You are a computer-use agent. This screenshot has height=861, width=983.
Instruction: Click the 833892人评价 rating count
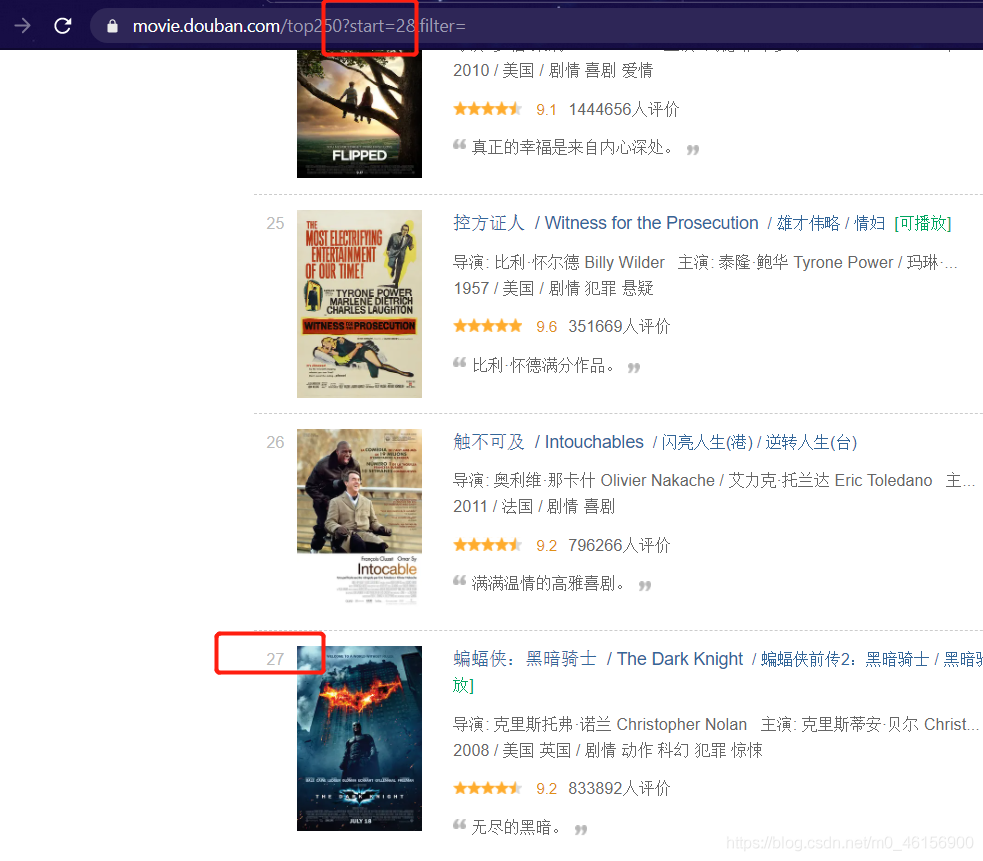point(619,788)
